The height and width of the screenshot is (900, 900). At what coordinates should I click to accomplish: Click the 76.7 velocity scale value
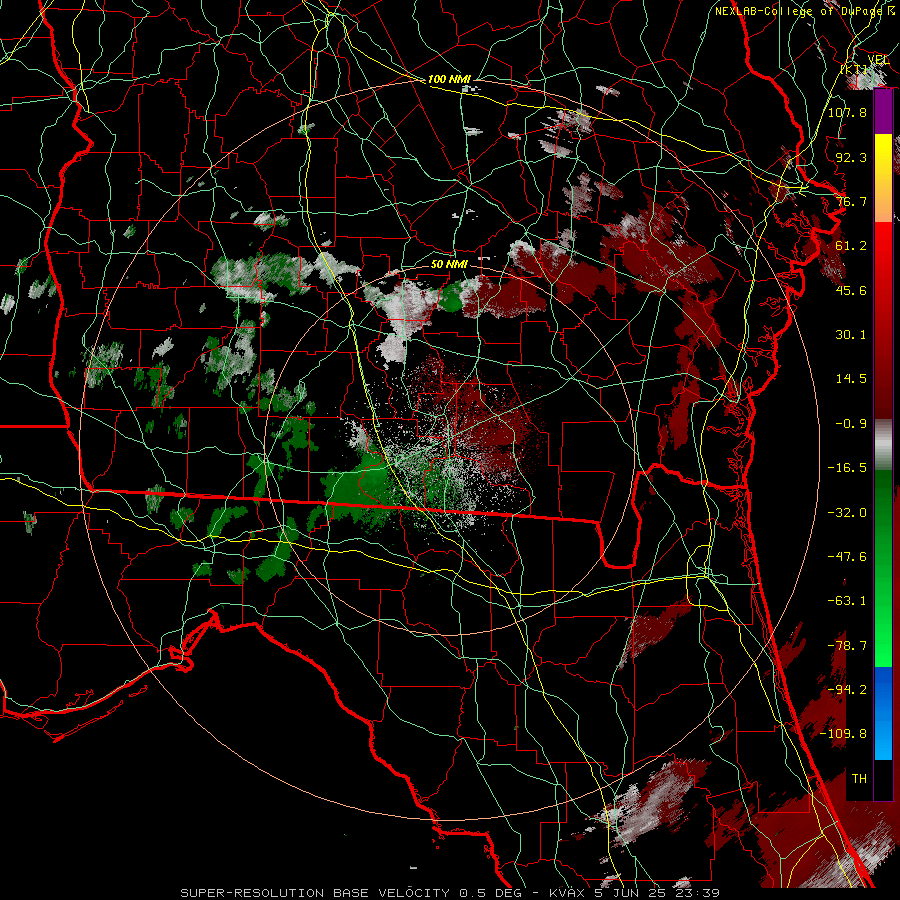[851, 201]
